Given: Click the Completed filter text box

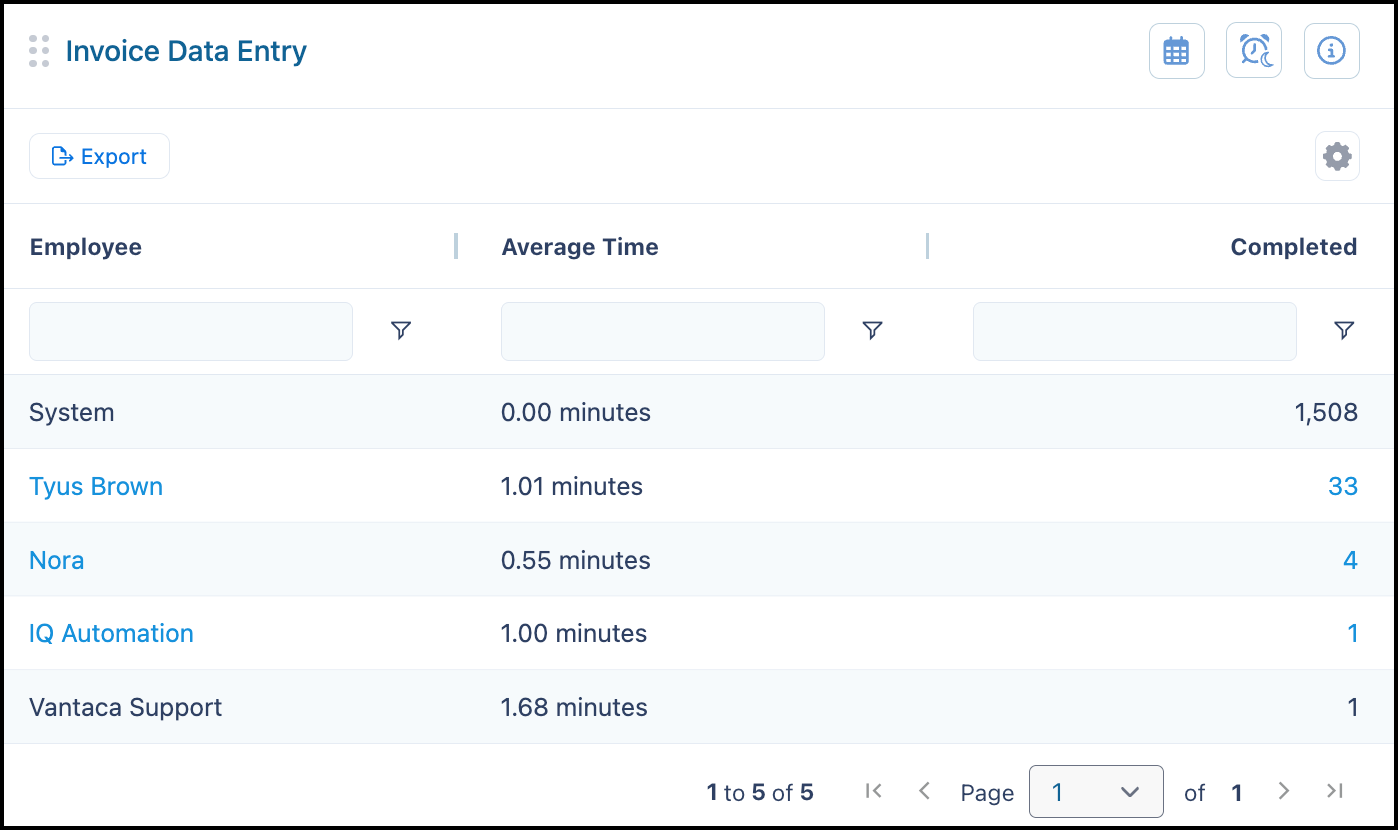Looking at the screenshot, I should (x=1135, y=331).
